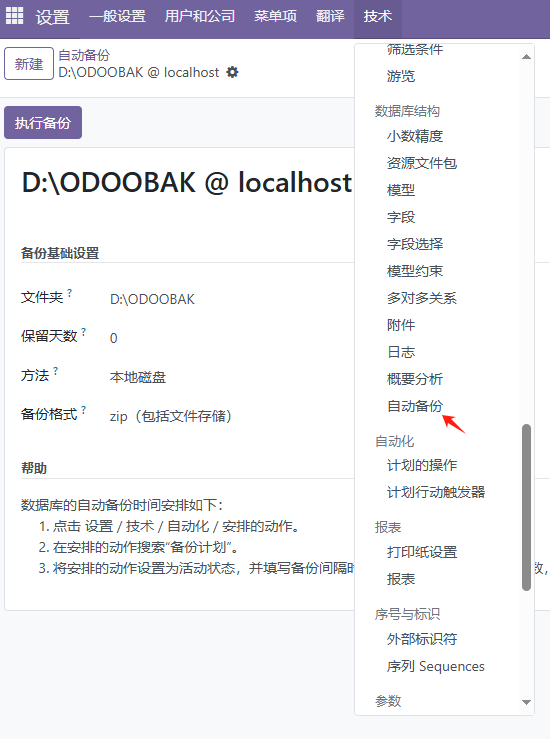This screenshot has width=550, height=739.
Task: Click the dropdown scrollbar up arrow
Action: 526,57
